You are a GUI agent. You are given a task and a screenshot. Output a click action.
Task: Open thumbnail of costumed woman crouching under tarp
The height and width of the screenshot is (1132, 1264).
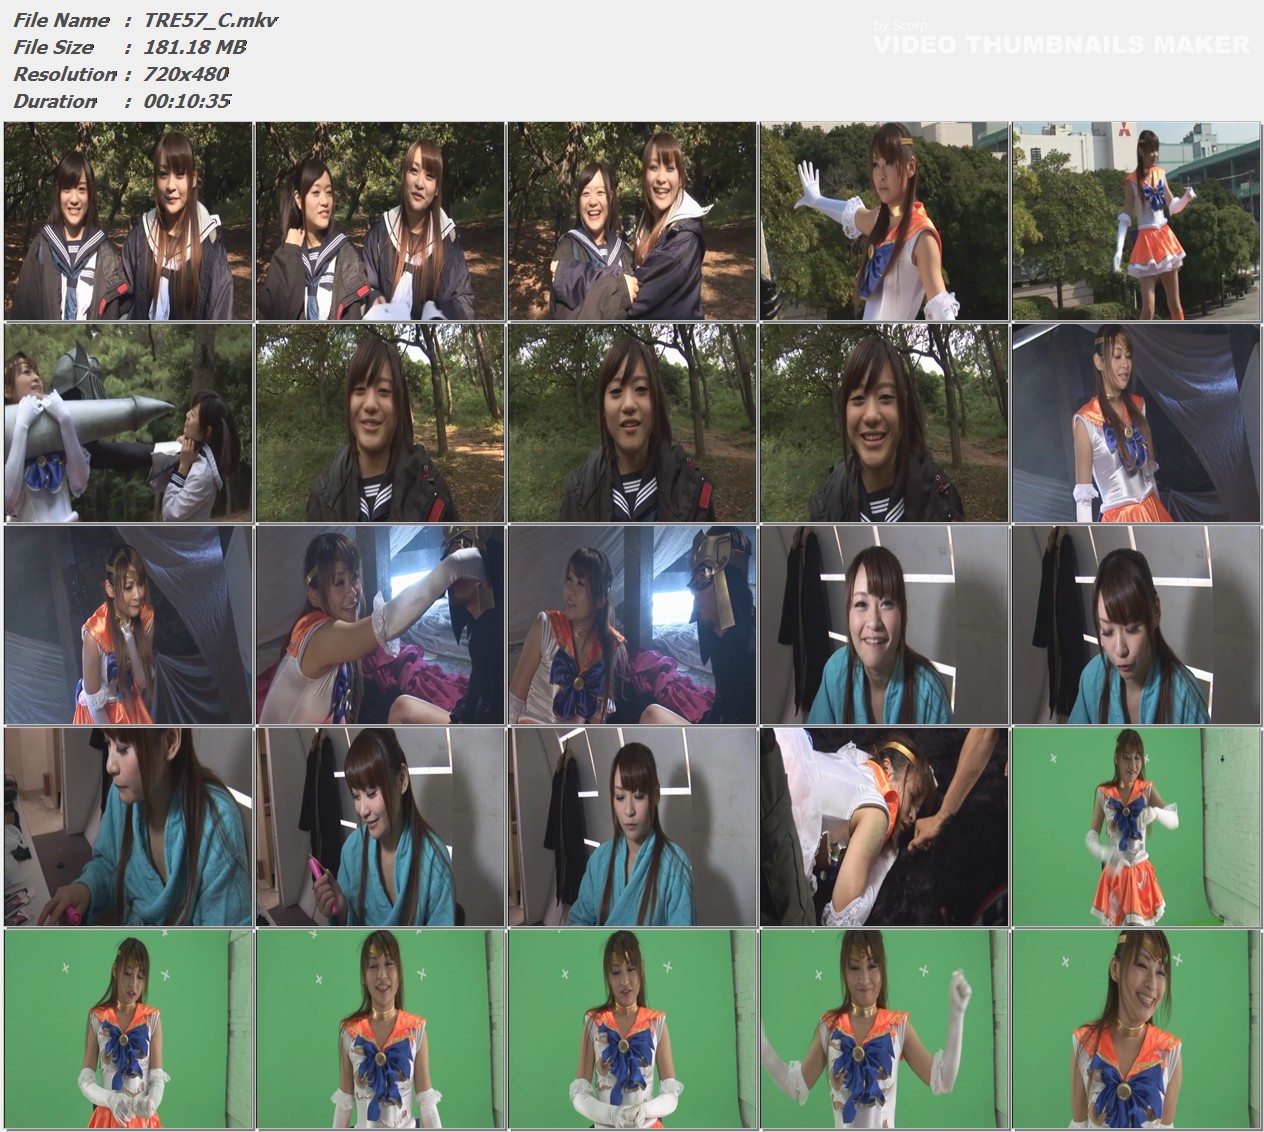pyautogui.click(x=128, y=625)
